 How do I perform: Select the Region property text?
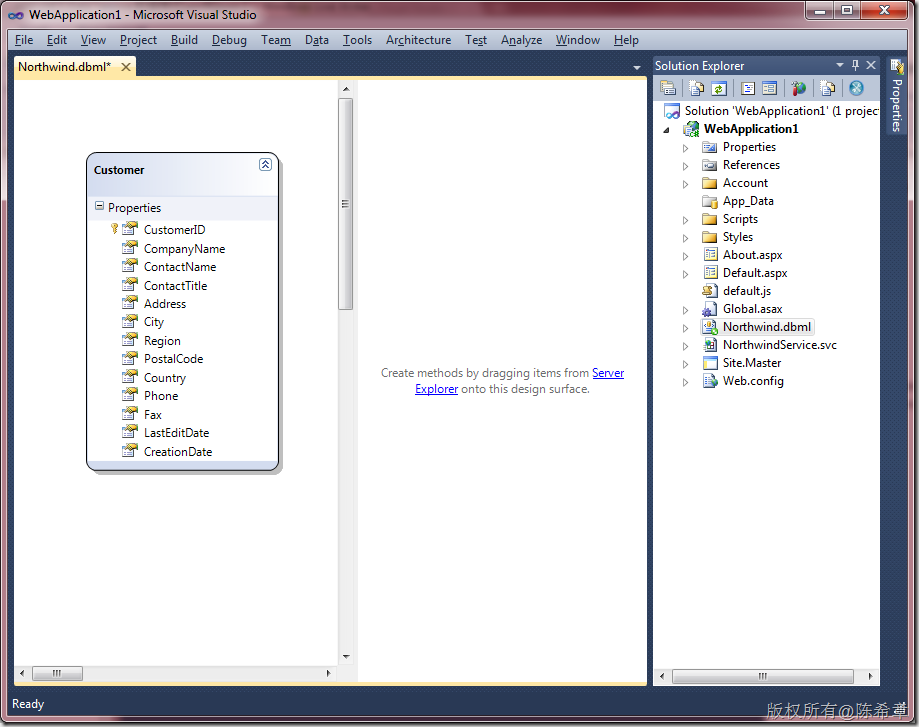pos(162,341)
